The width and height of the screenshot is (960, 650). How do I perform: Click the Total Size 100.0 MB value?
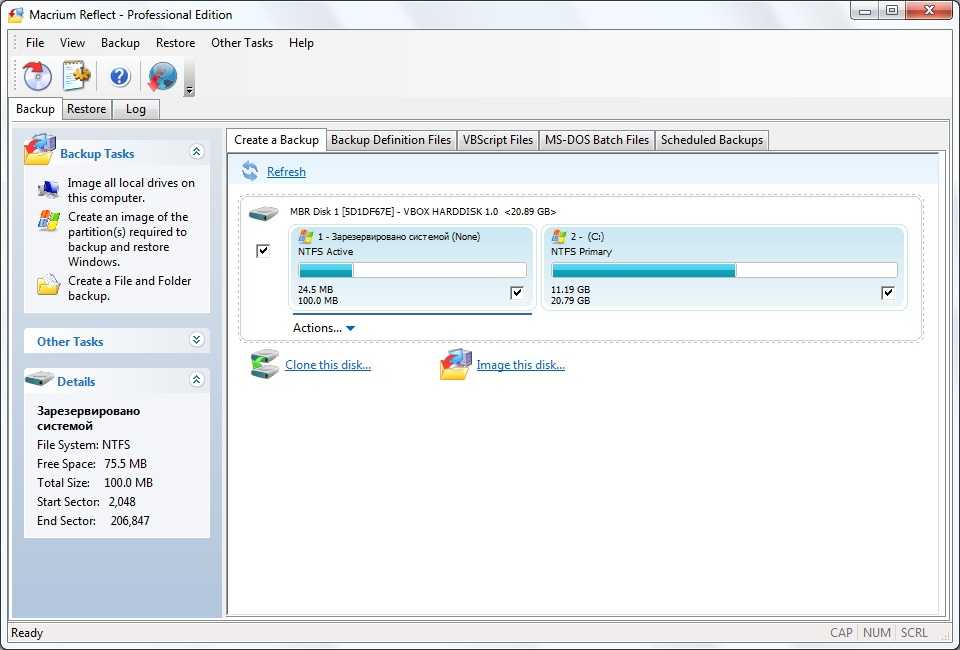[x=129, y=483]
